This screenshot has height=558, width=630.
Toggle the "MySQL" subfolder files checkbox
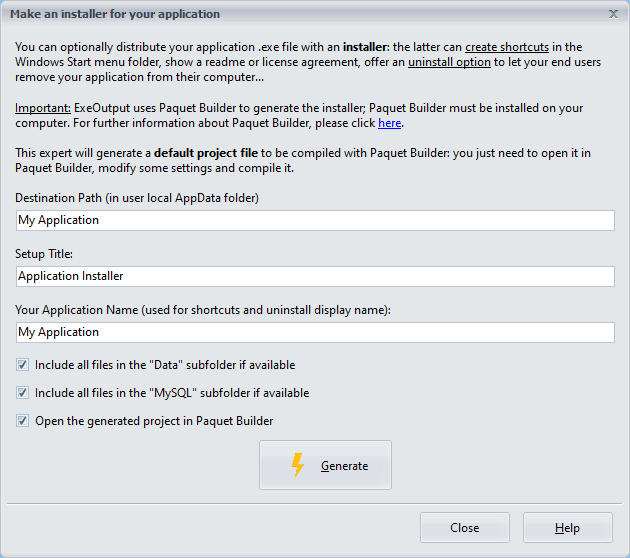tap(23, 393)
